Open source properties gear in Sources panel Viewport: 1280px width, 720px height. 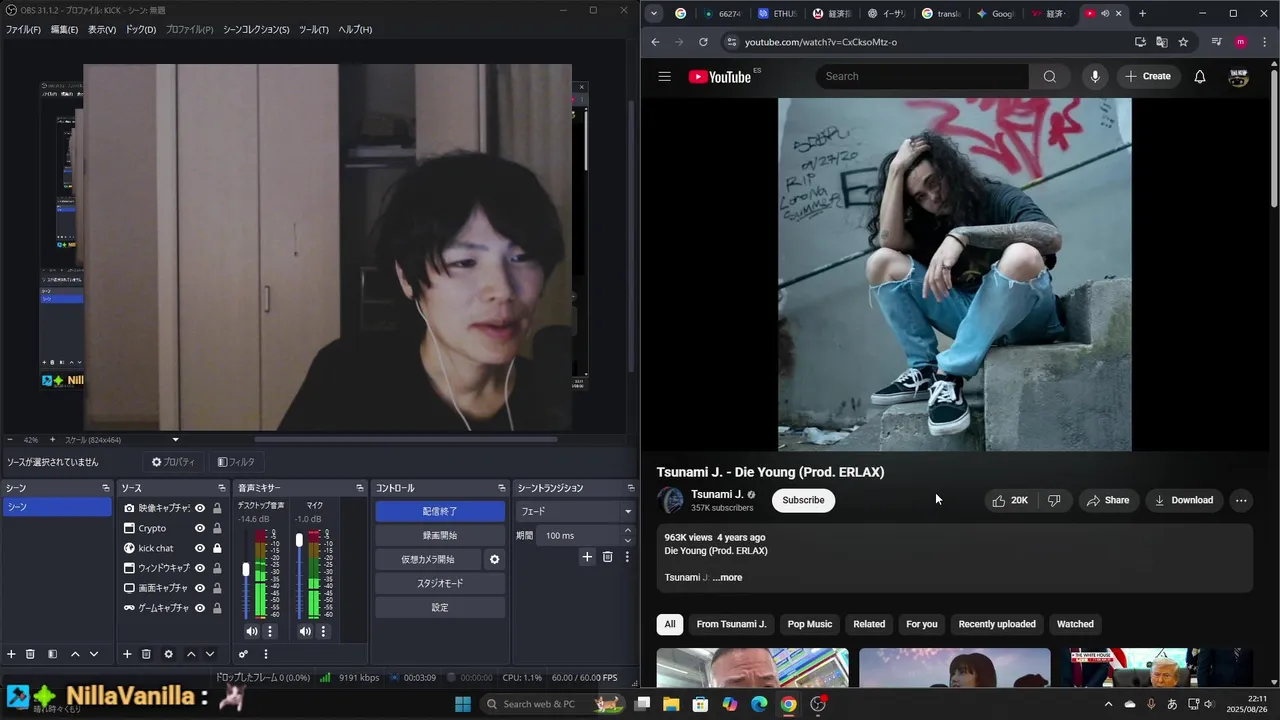[x=168, y=654]
